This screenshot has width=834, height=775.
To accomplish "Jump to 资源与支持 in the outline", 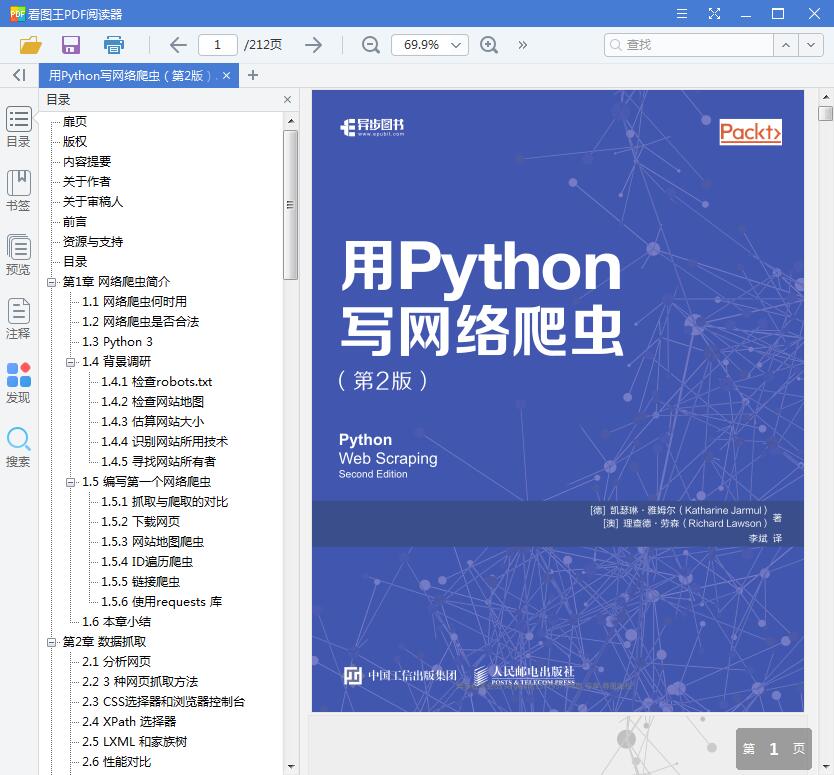I will click(93, 241).
